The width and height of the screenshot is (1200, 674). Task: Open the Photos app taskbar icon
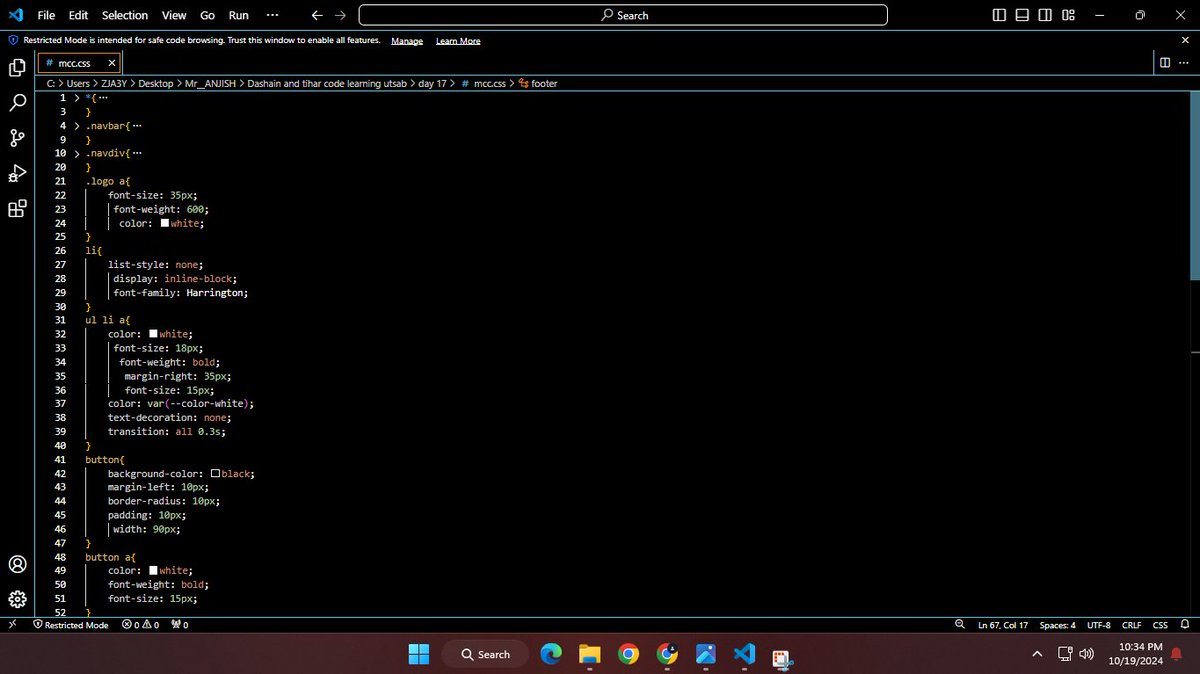click(x=705, y=654)
